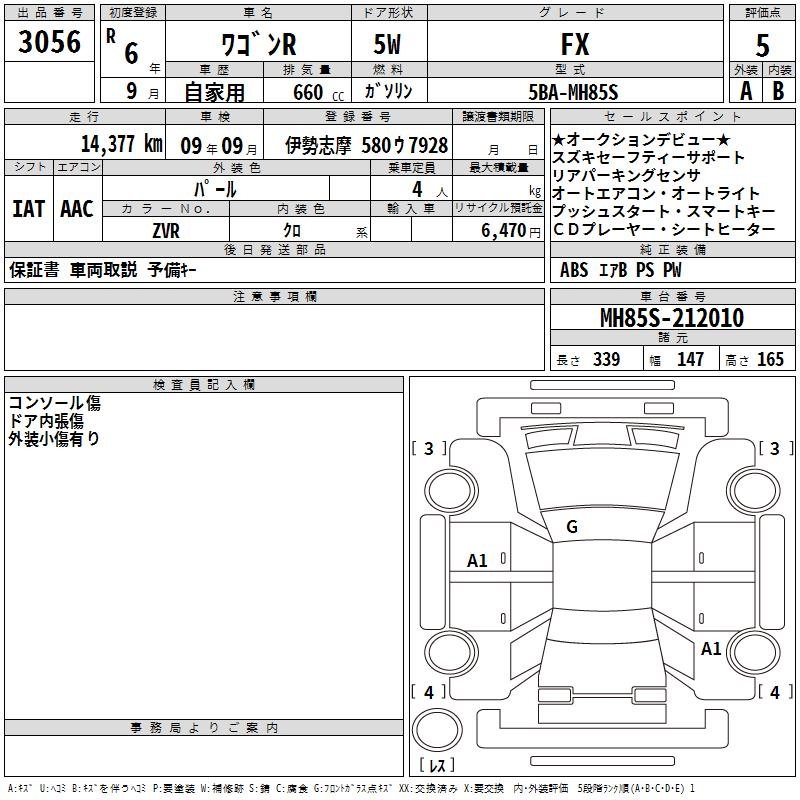
Task: Click exterior rating A
Action: 746,91
